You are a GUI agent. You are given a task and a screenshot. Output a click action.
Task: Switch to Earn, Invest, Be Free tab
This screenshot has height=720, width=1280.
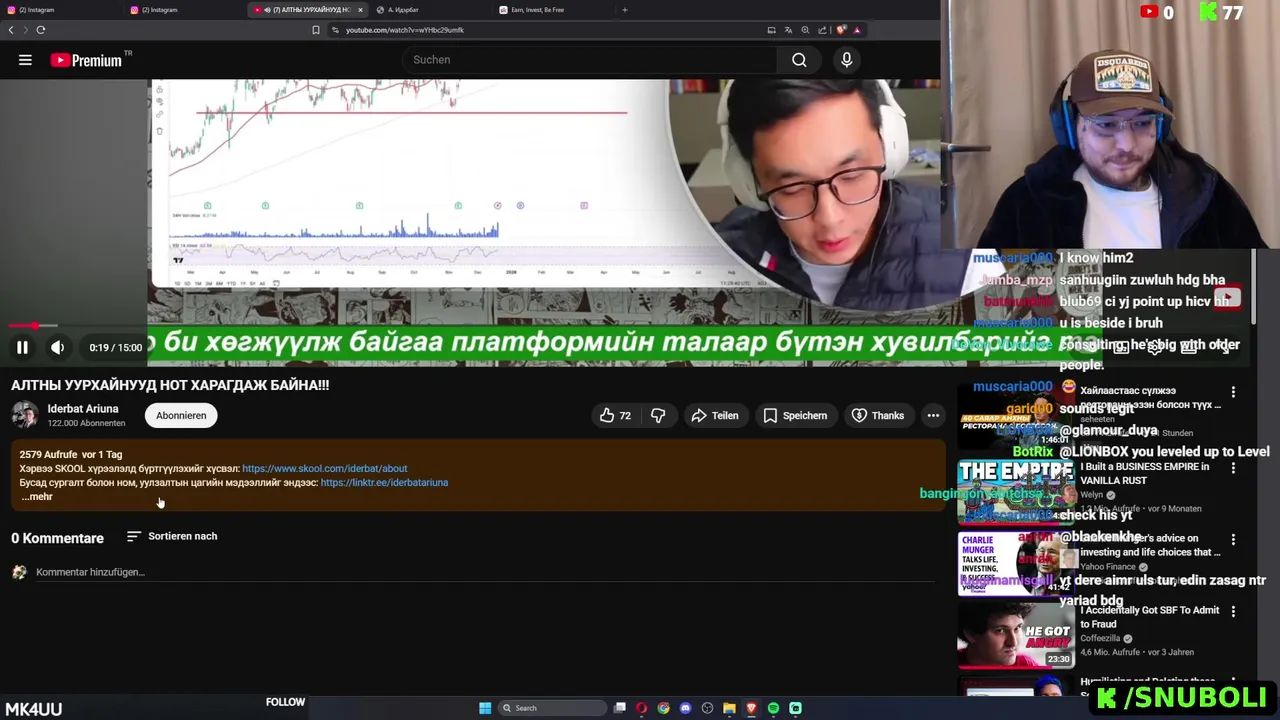coord(555,10)
